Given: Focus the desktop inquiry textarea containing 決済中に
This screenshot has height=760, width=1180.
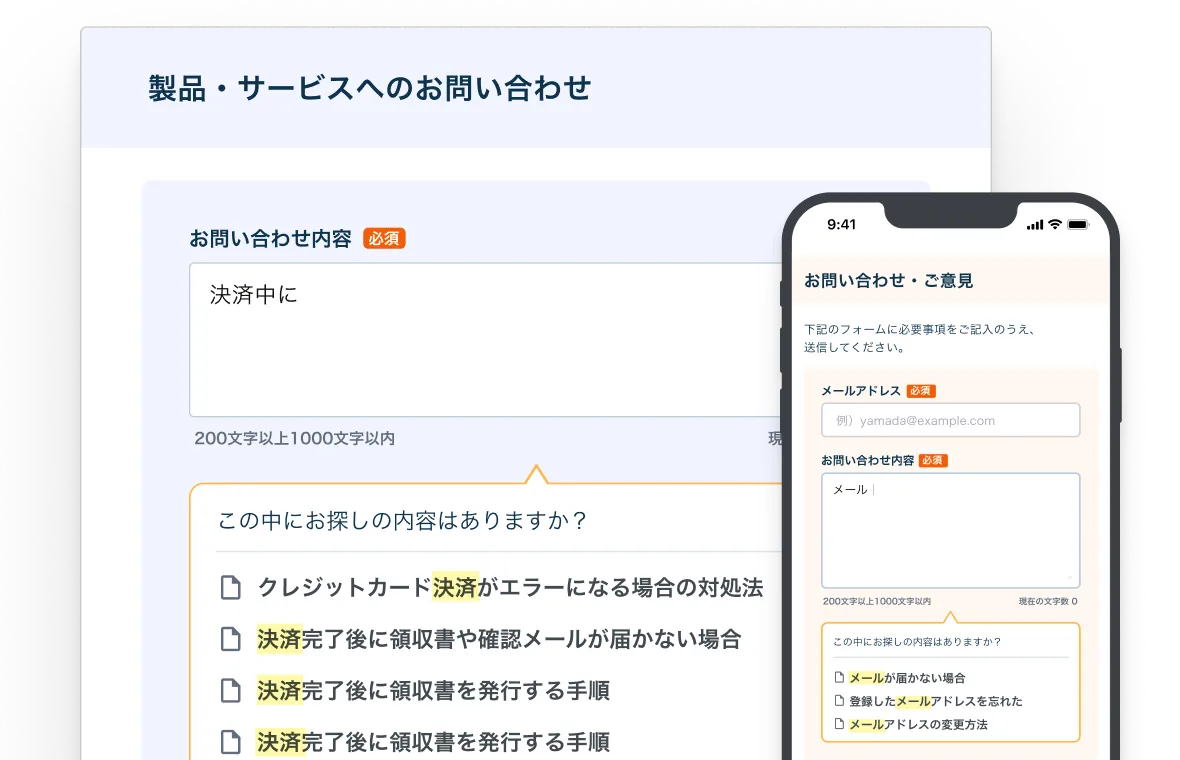Looking at the screenshot, I should coord(480,340).
